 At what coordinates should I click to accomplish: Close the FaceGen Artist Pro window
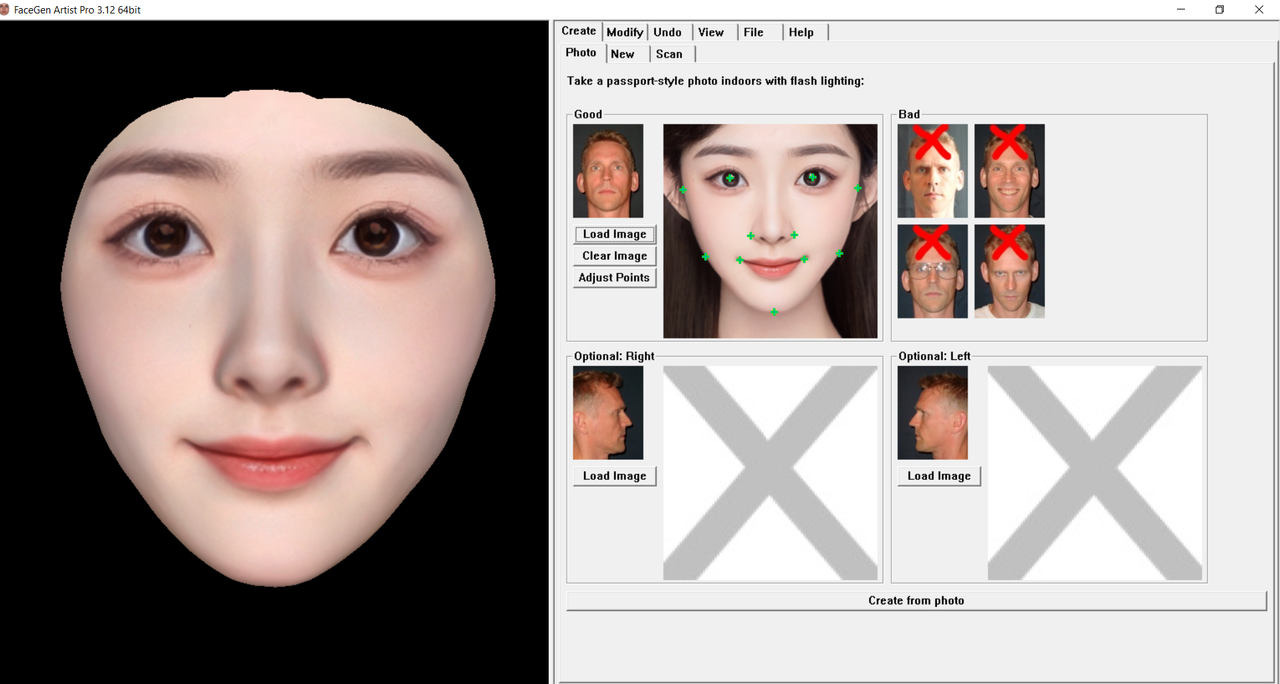[1259, 9]
